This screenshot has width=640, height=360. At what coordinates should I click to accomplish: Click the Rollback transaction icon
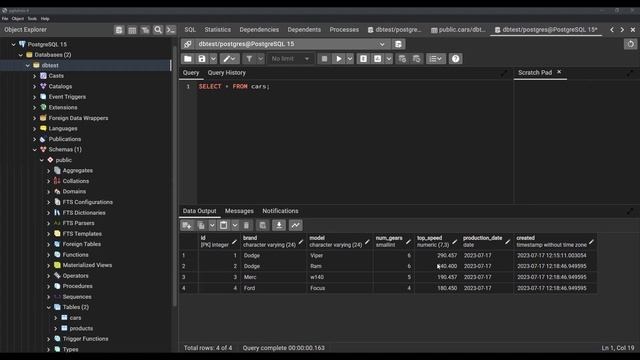point(416,59)
